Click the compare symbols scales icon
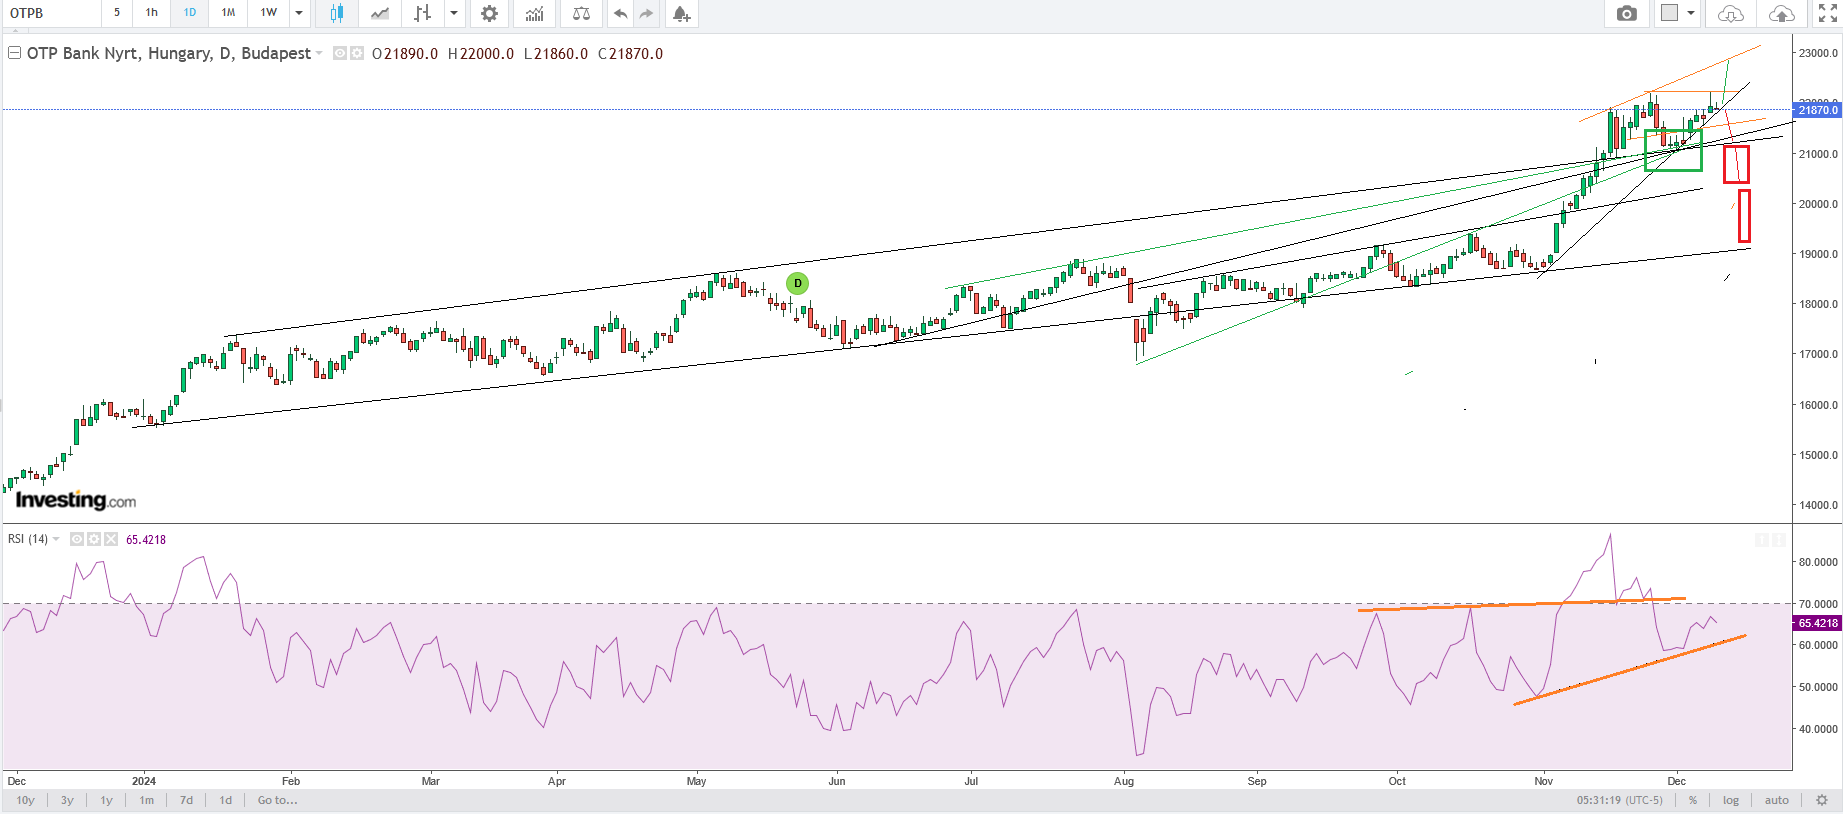This screenshot has height=814, width=1843. point(581,13)
